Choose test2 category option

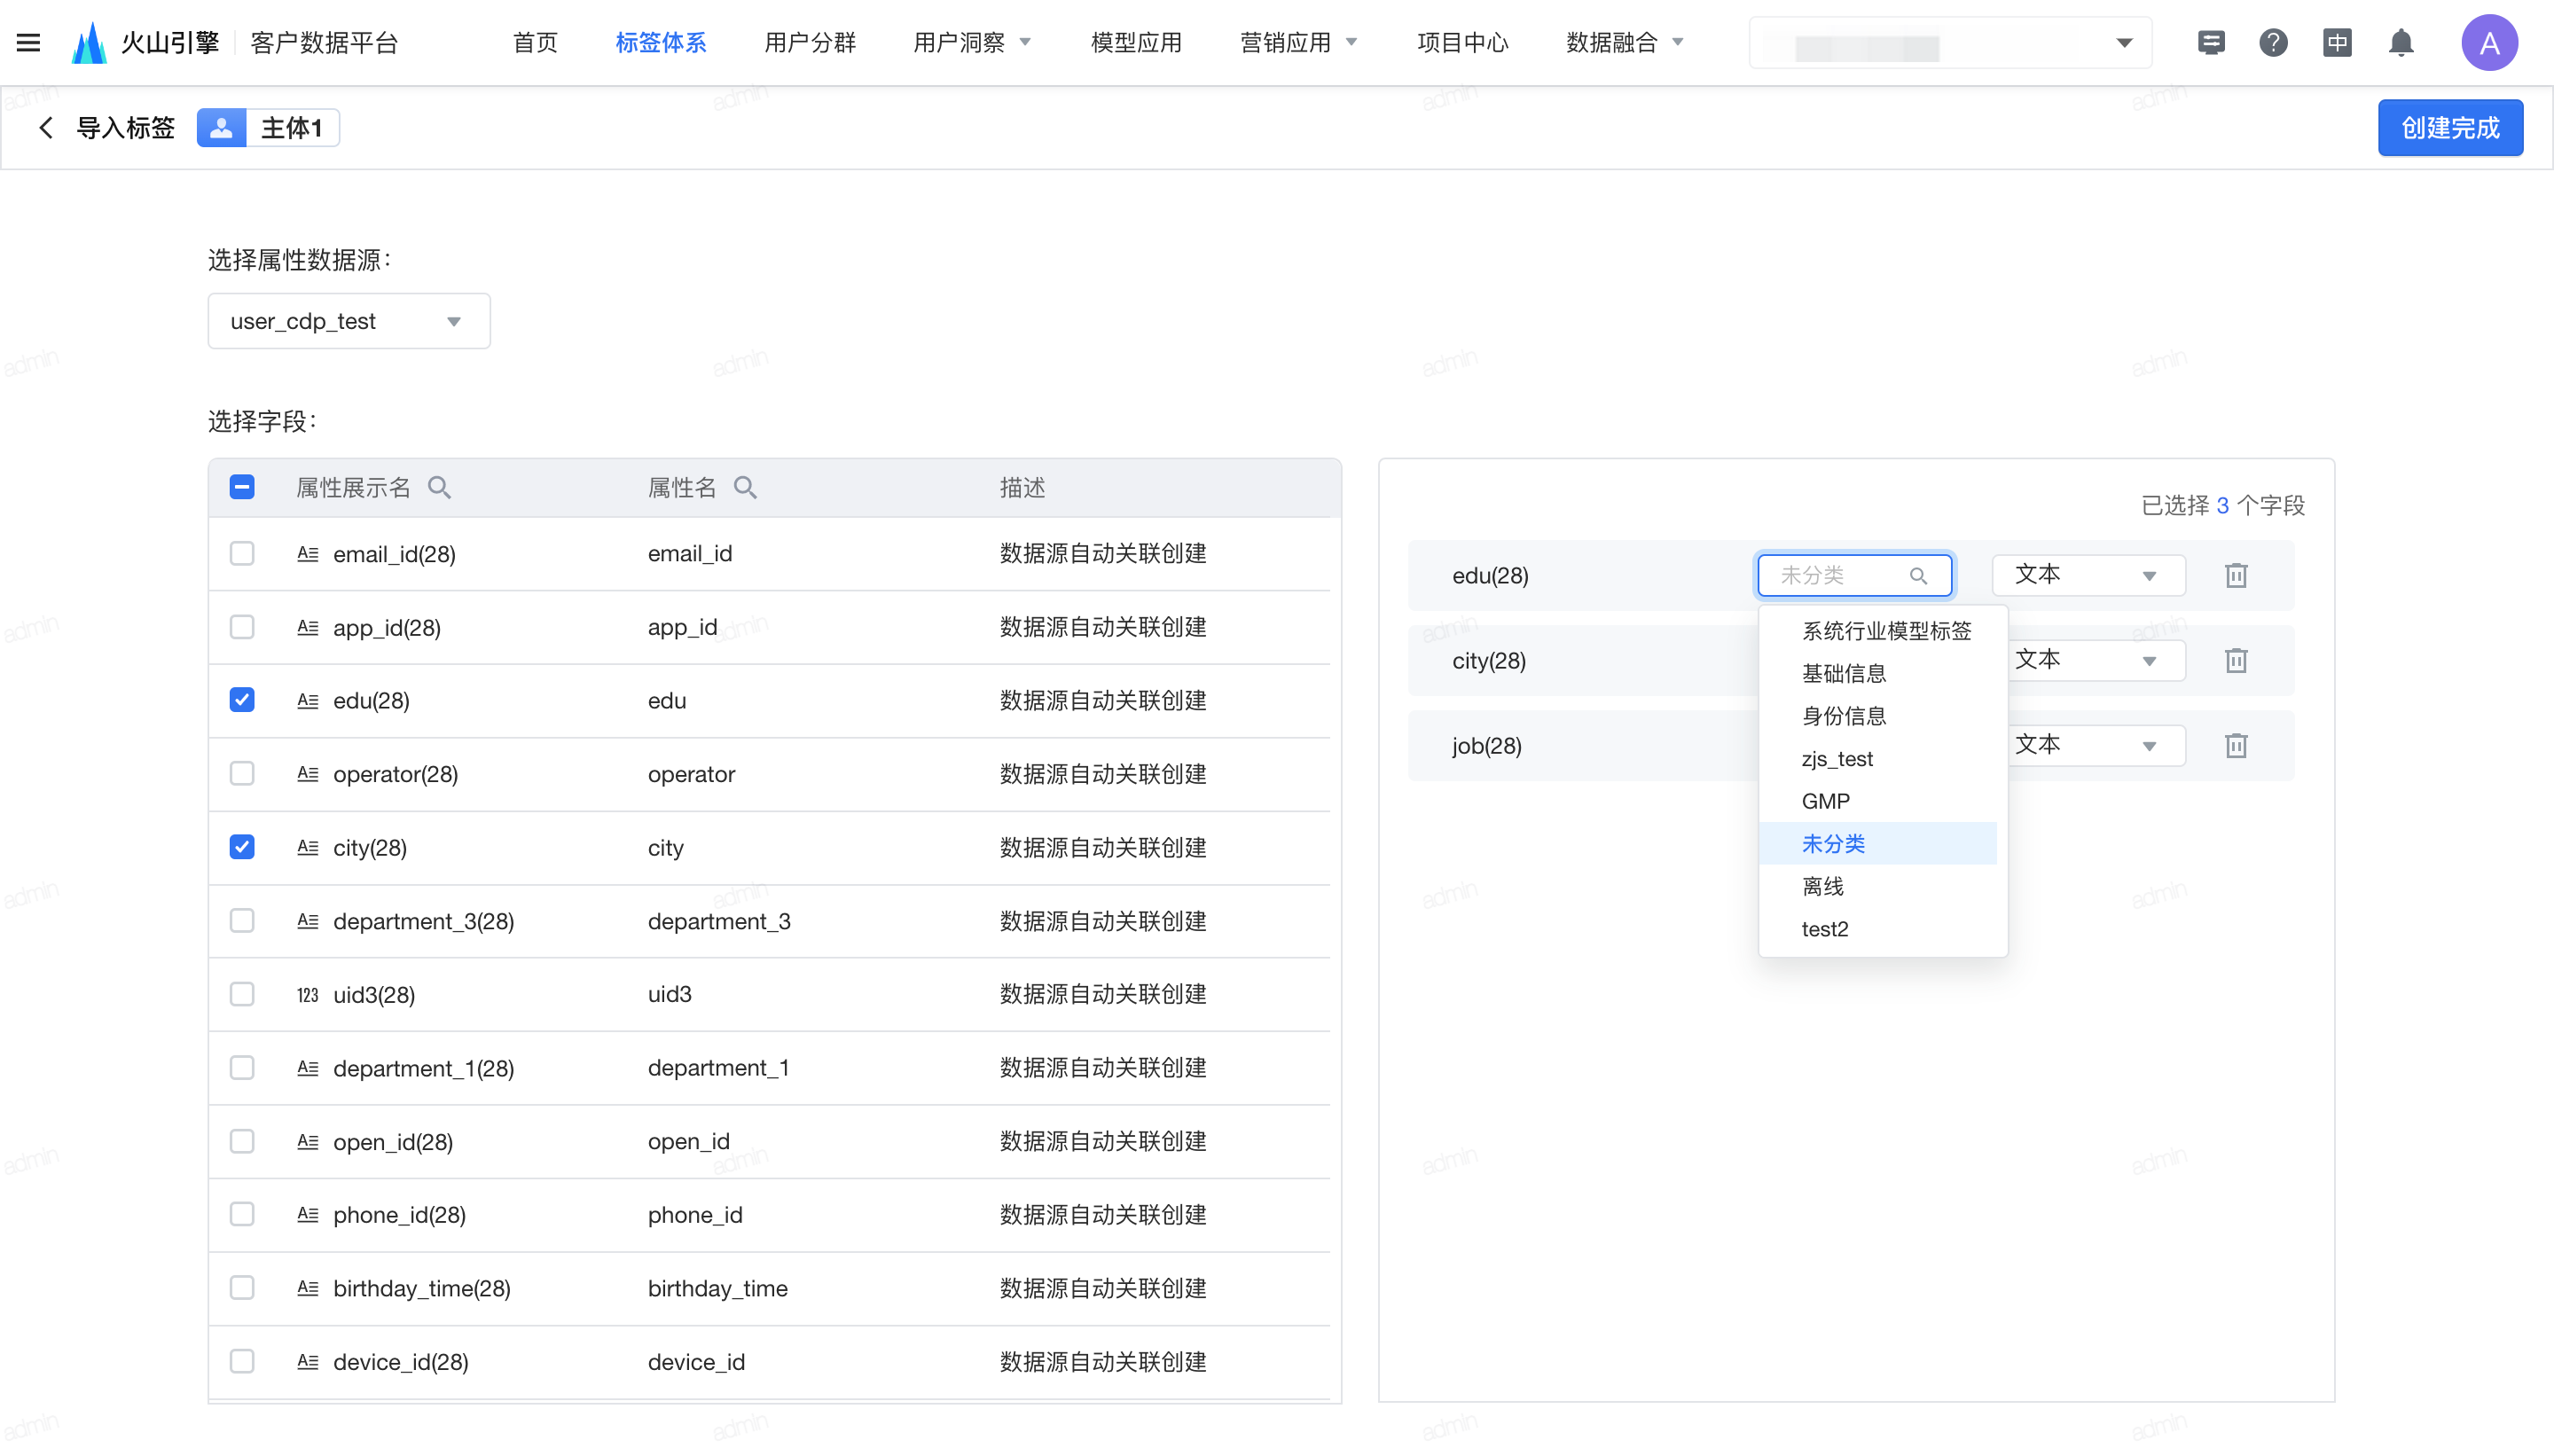click(x=1878, y=929)
